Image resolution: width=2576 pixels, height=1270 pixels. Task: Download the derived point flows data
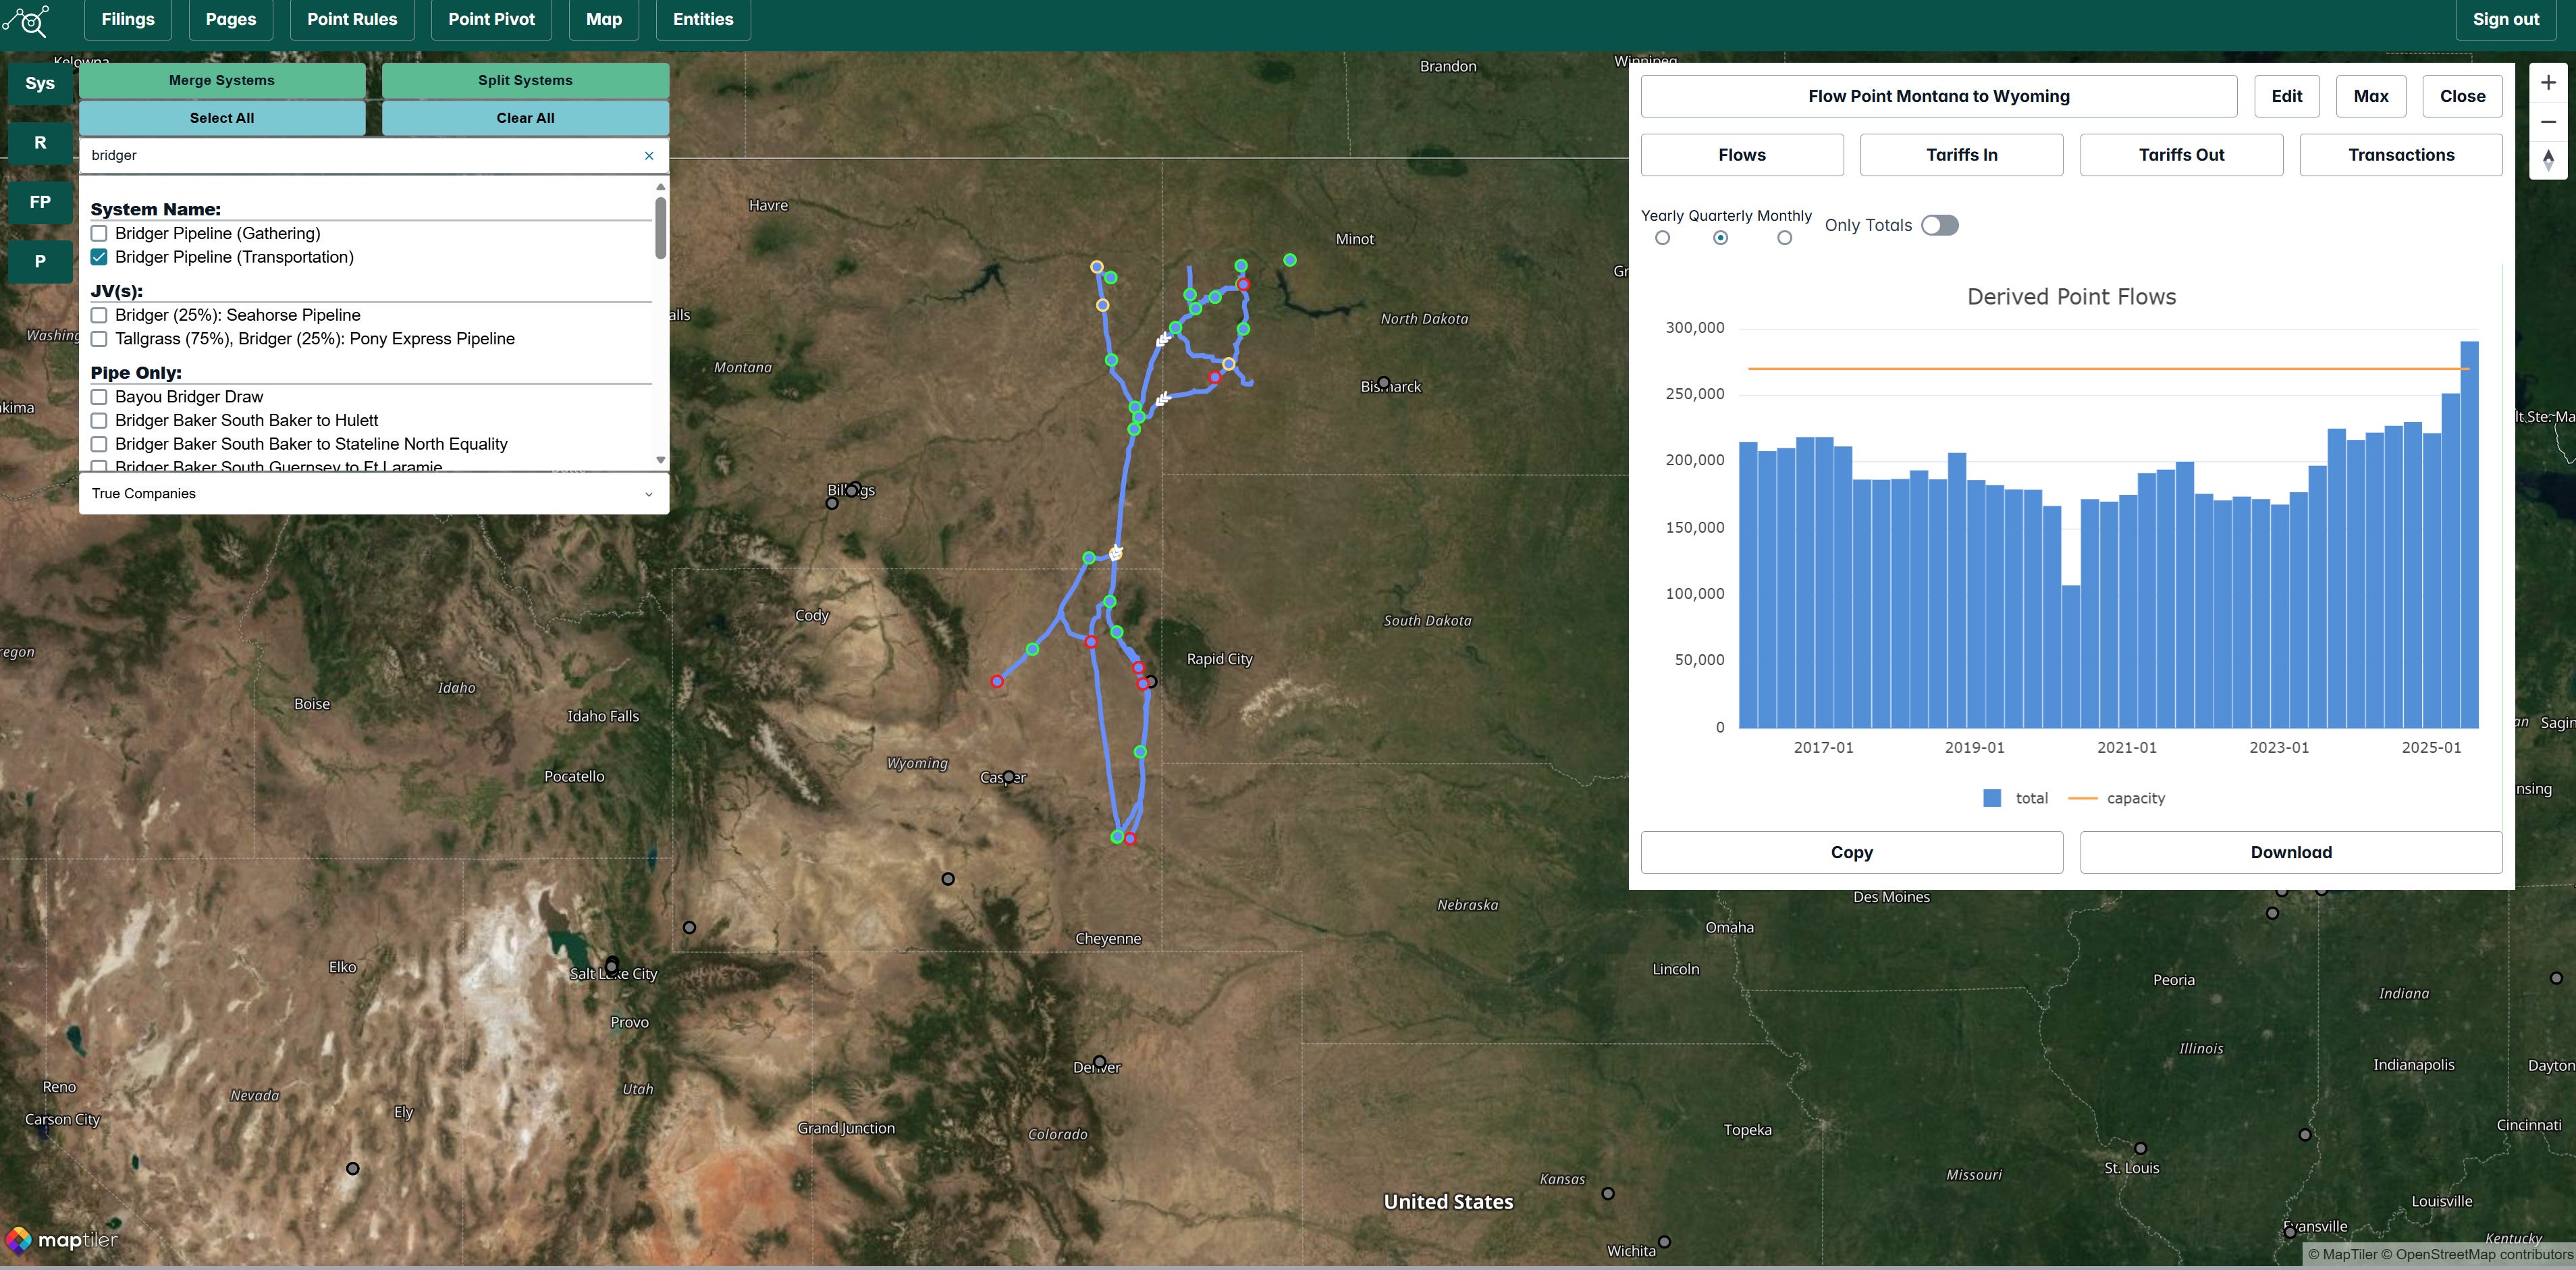[2290, 852]
